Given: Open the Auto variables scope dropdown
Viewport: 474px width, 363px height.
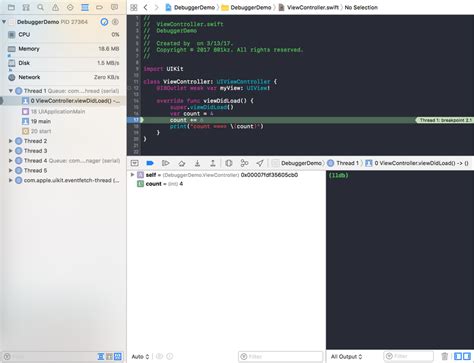Looking at the screenshot, I should pos(140,356).
